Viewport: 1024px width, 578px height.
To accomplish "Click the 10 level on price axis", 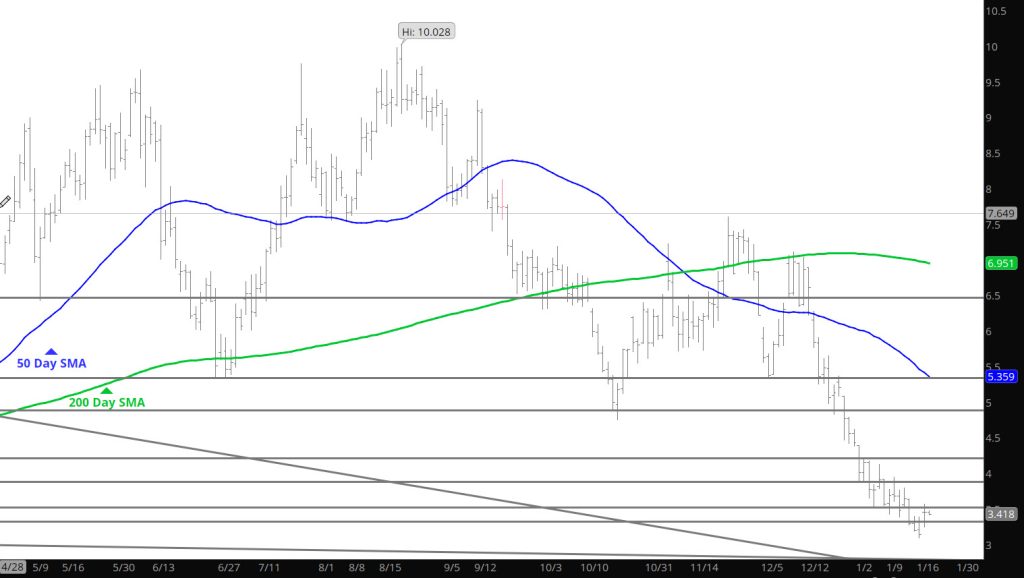I will pyautogui.click(x=994, y=47).
